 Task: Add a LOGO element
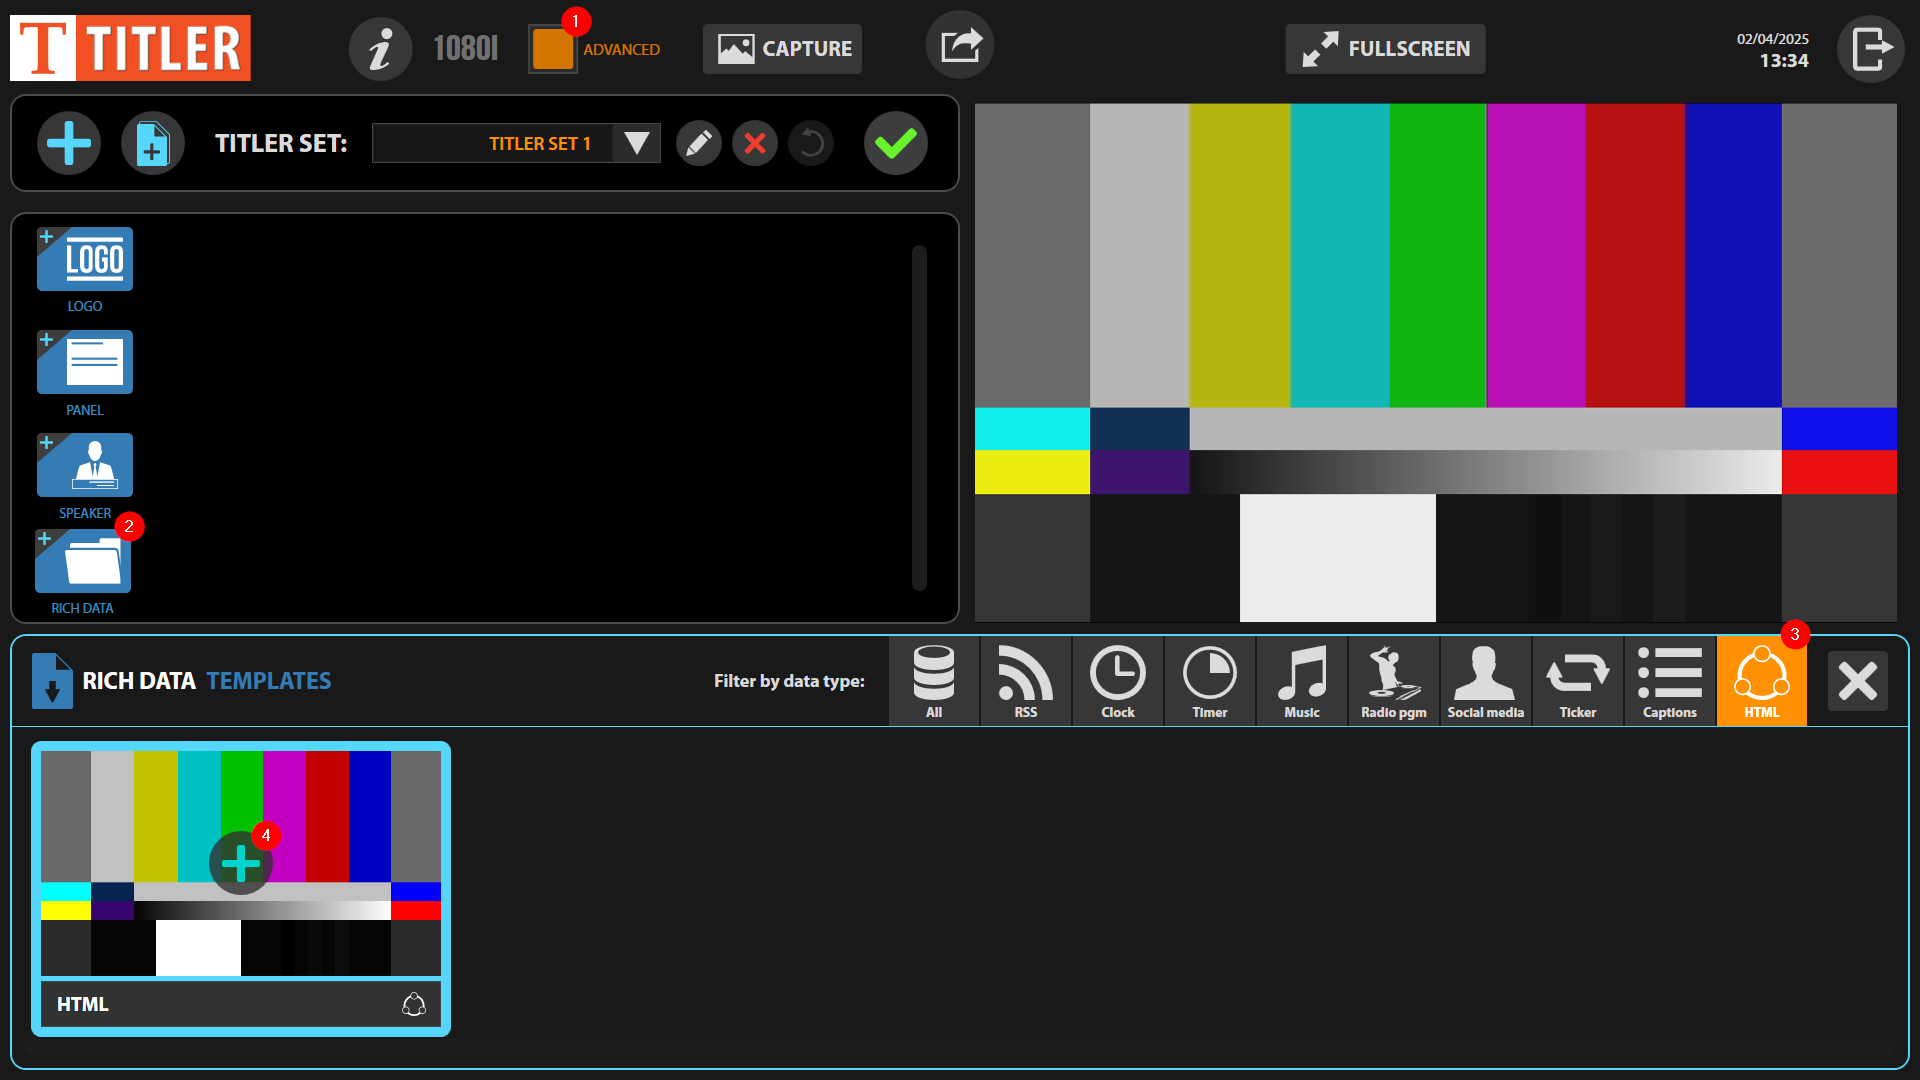click(x=85, y=260)
